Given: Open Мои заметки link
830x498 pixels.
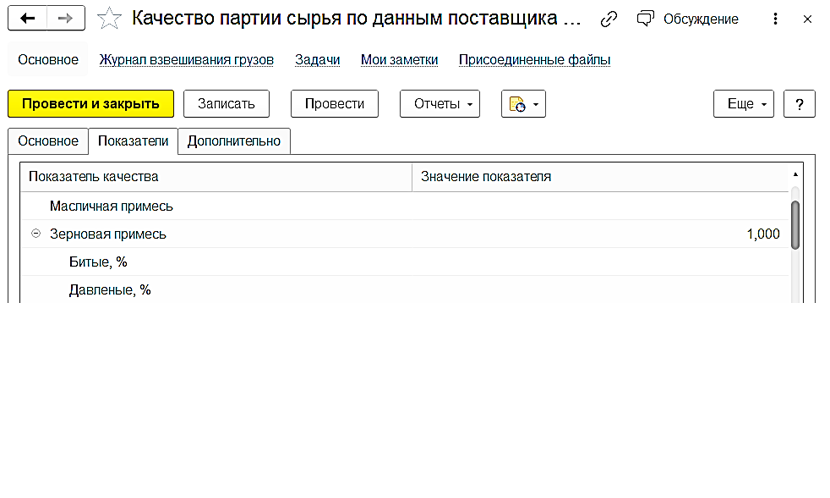Looking at the screenshot, I should (399, 60).
